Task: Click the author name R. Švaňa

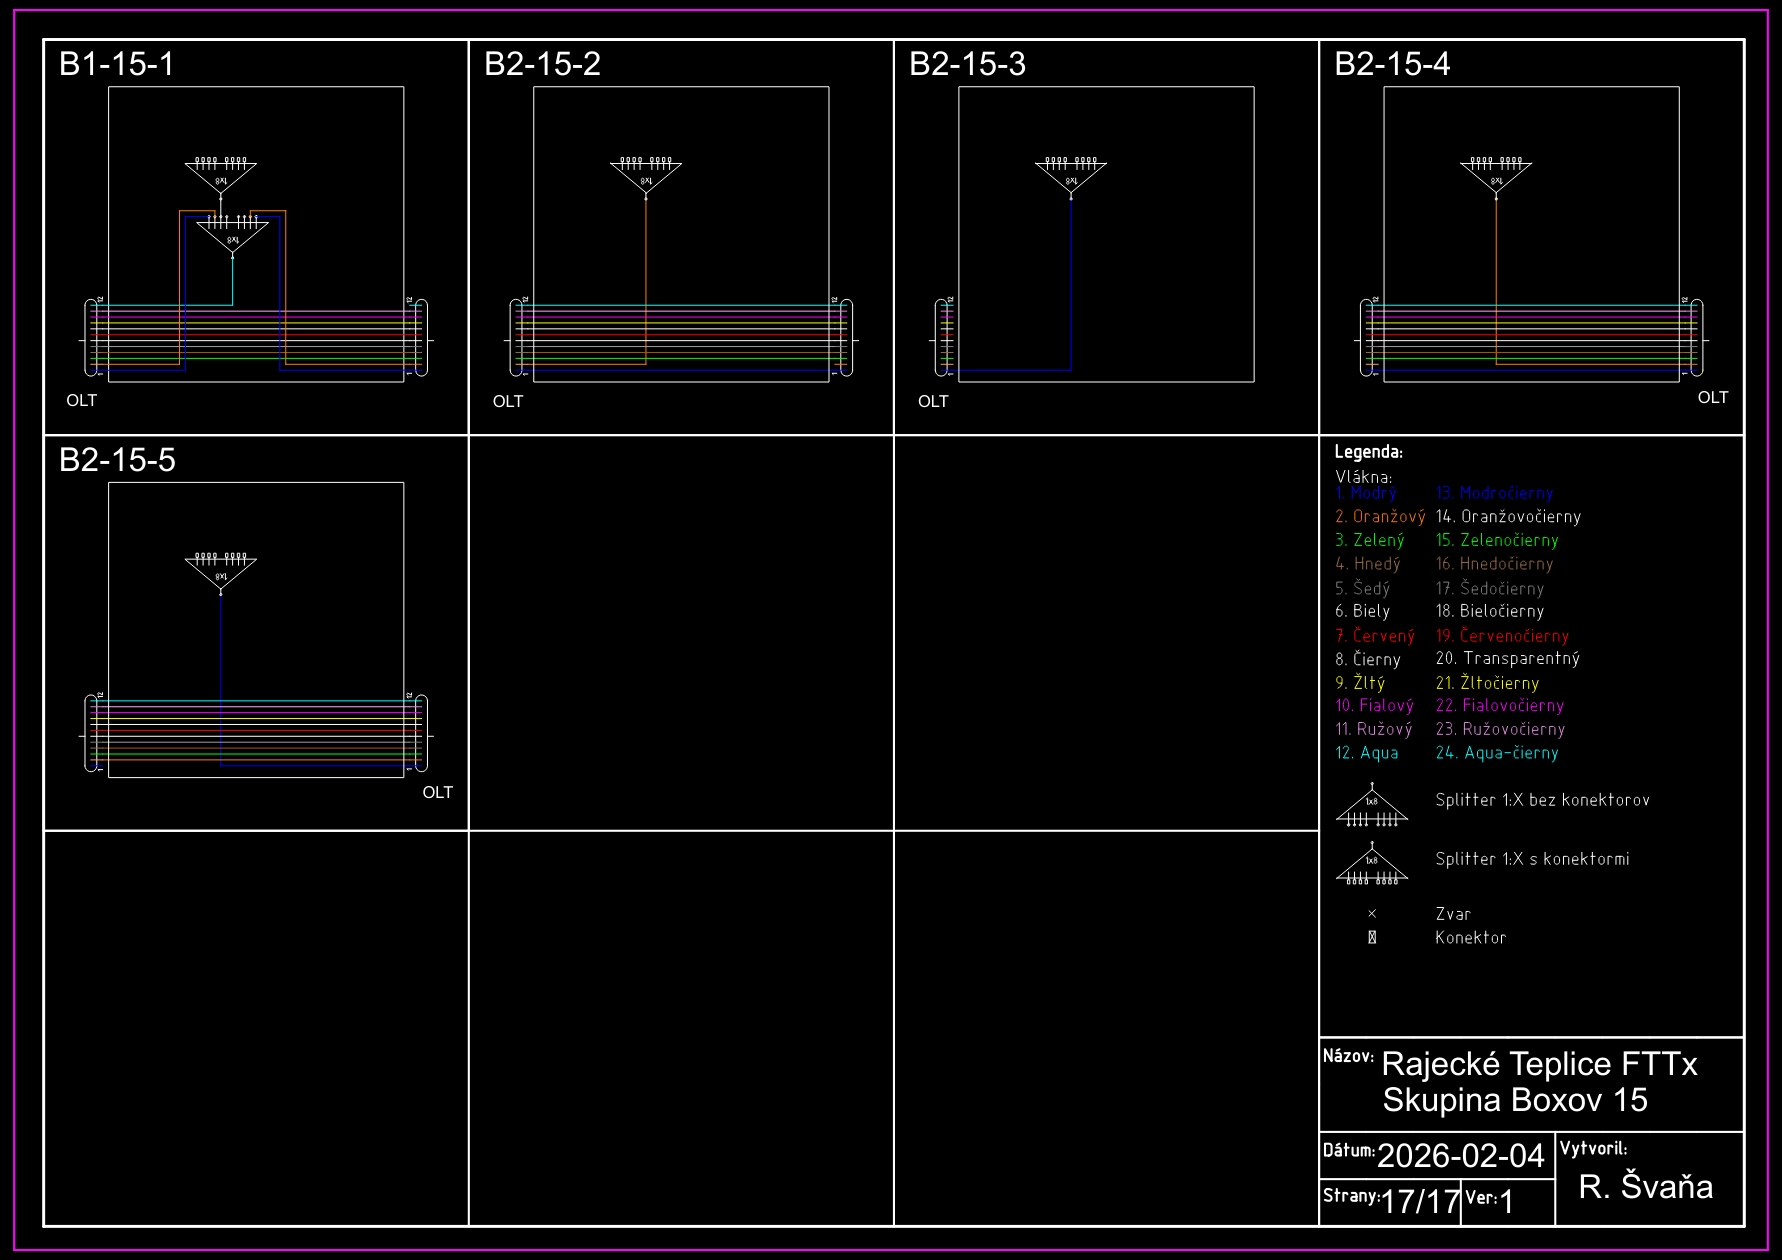Action: [x=1645, y=1187]
